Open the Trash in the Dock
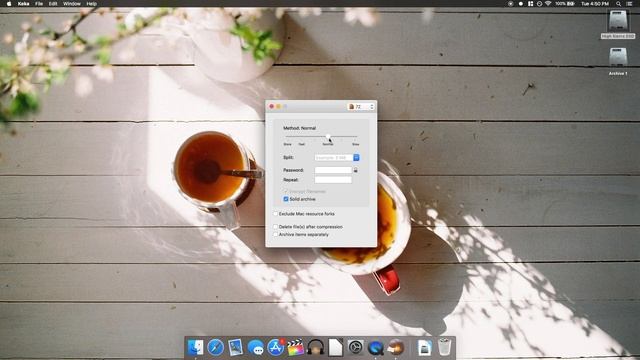The height and width of the screenshot is (360, 640). (444, 347)
